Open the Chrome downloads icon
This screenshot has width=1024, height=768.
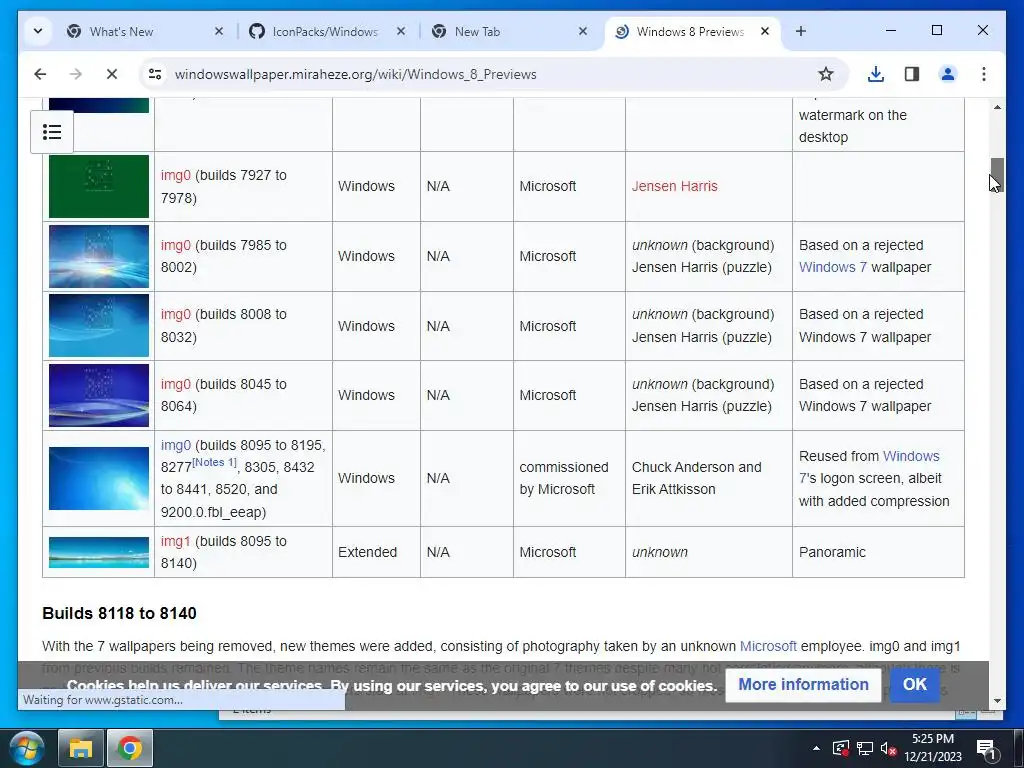876,74
